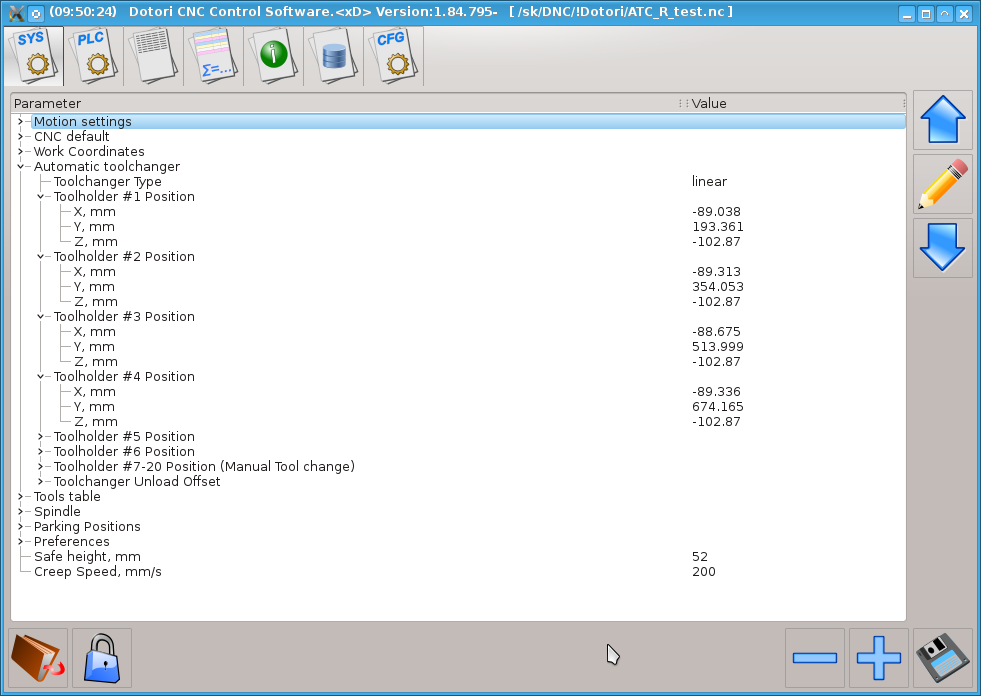Viewport: 981px width, 696px height.
Task: Open the SYS settings page
Action: point(34,56)
